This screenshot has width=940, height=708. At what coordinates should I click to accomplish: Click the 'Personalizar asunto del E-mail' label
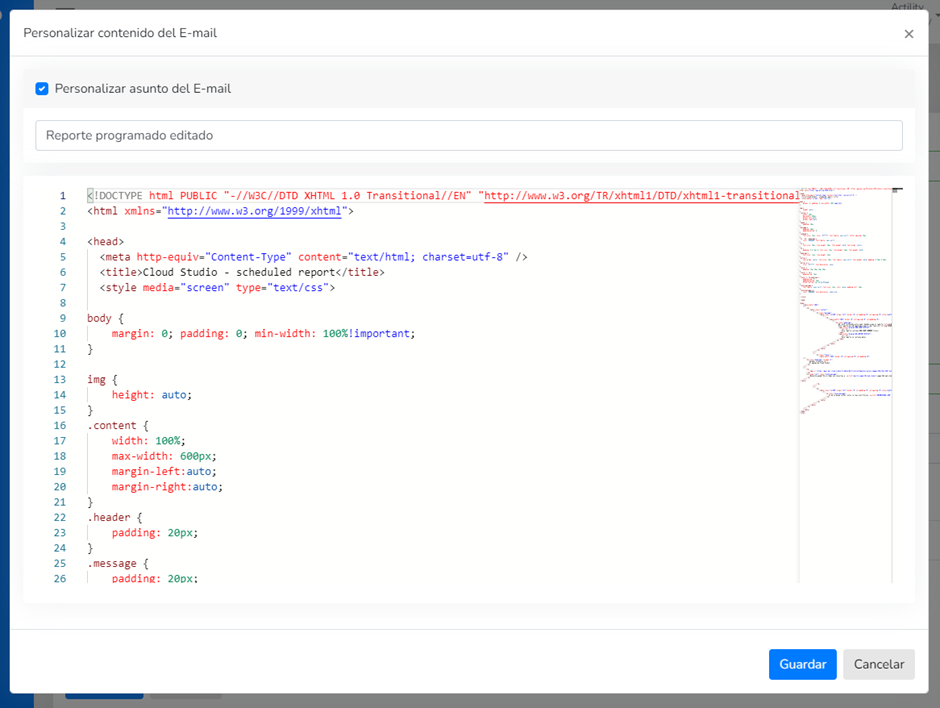pos(143,89)
